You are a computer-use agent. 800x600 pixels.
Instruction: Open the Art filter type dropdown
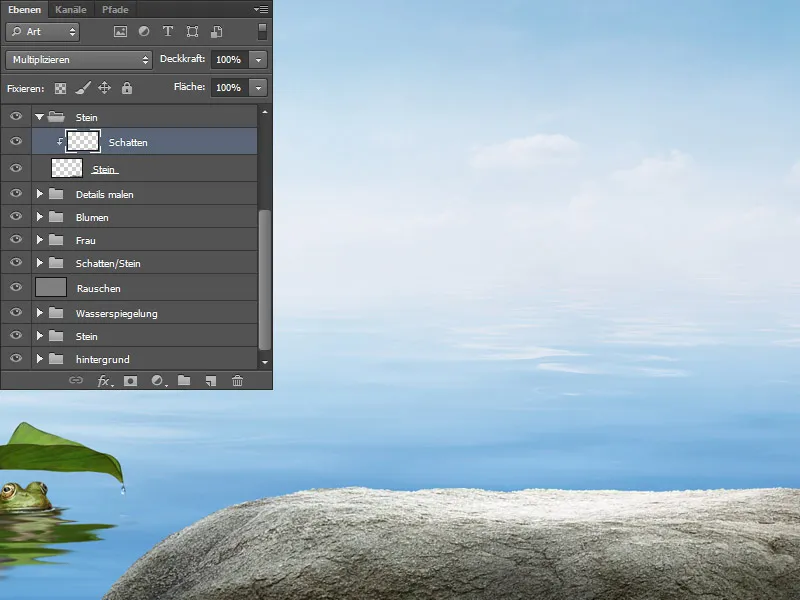coord(43,32)
